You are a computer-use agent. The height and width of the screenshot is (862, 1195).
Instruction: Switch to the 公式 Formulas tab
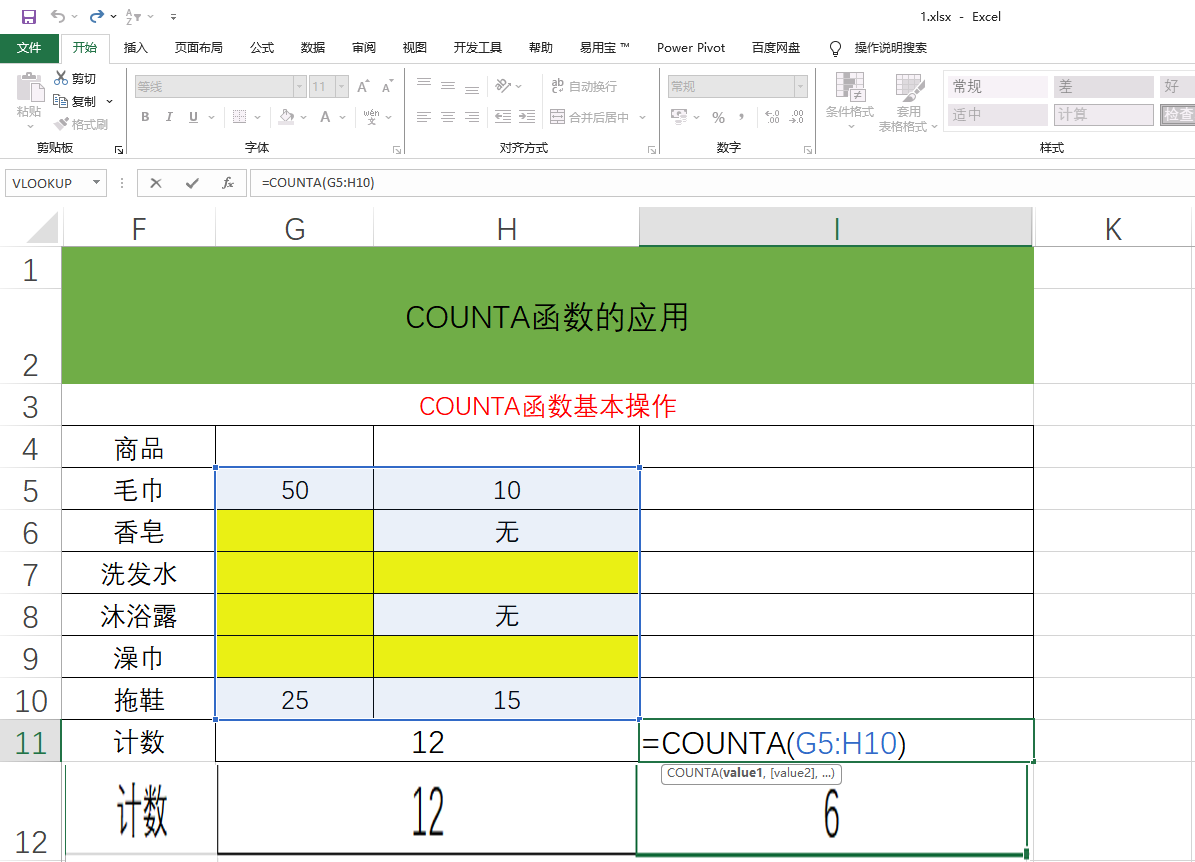pyautogui.click(x=261, y=47)
